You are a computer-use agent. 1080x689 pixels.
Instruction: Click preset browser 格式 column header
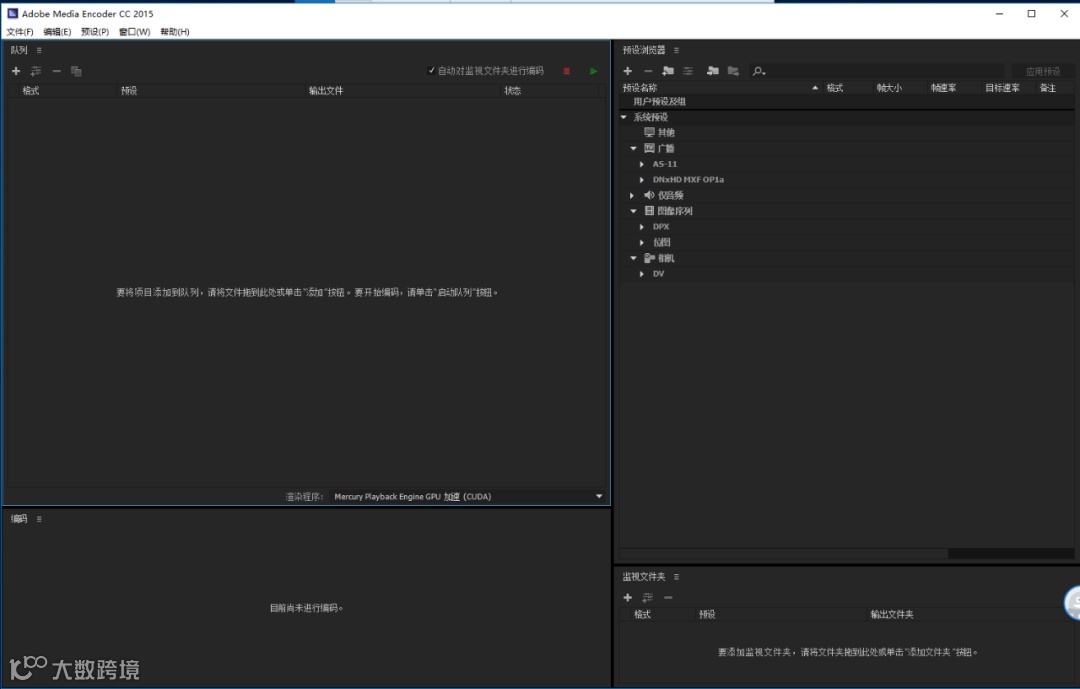[835, 88]
